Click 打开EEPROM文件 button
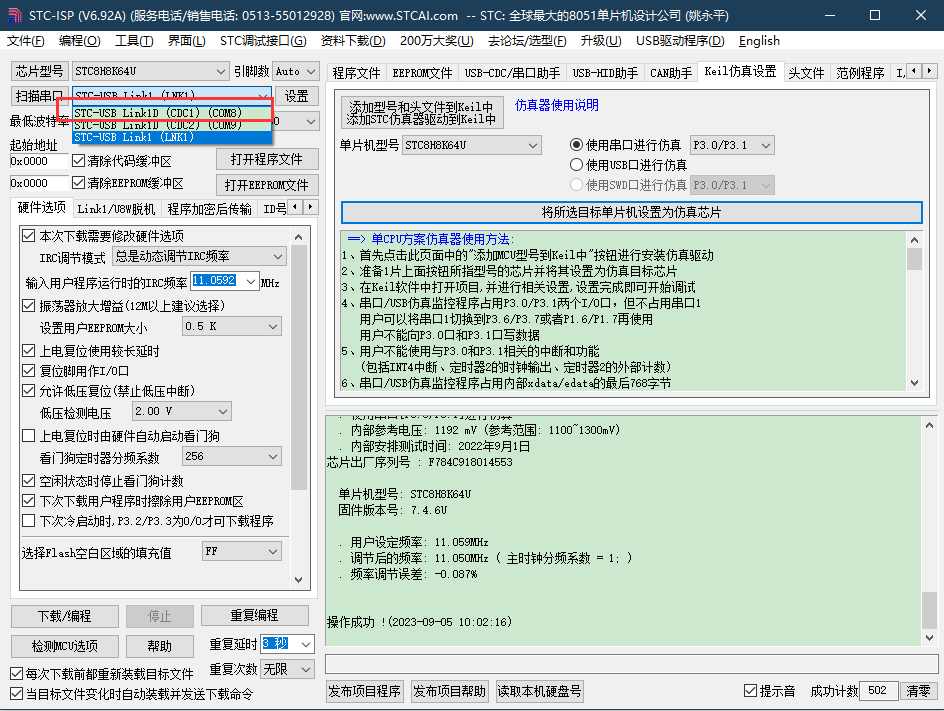This screenshot has height=711, width=944. [267, 185]
